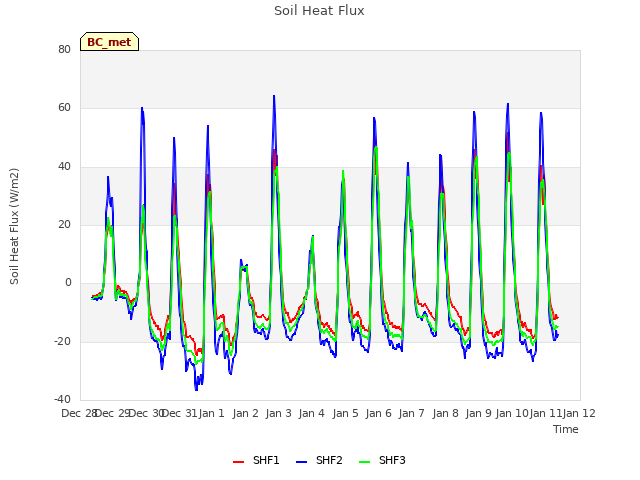Toggle SHF2 series in legend
640x480 pixels.
(319, 460)
